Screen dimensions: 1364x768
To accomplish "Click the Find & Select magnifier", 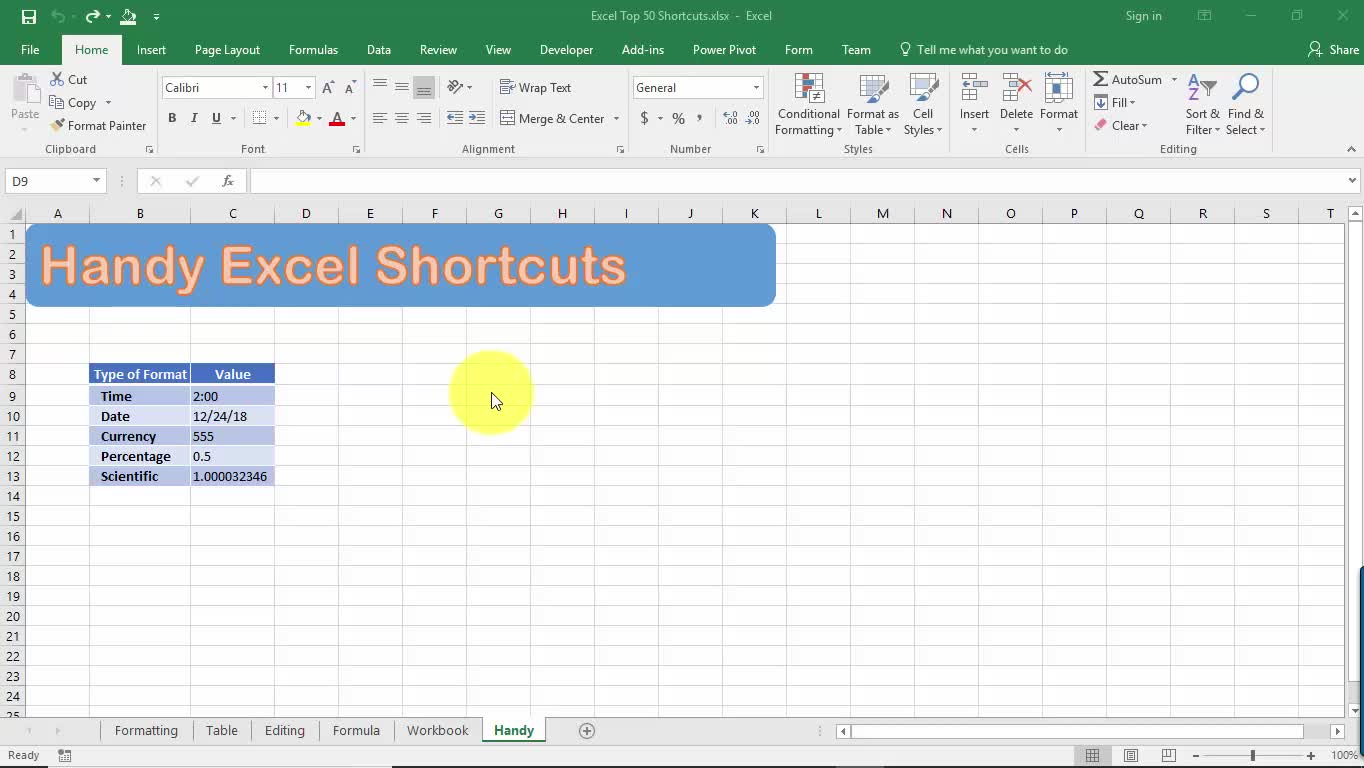I will point(1245,104).
